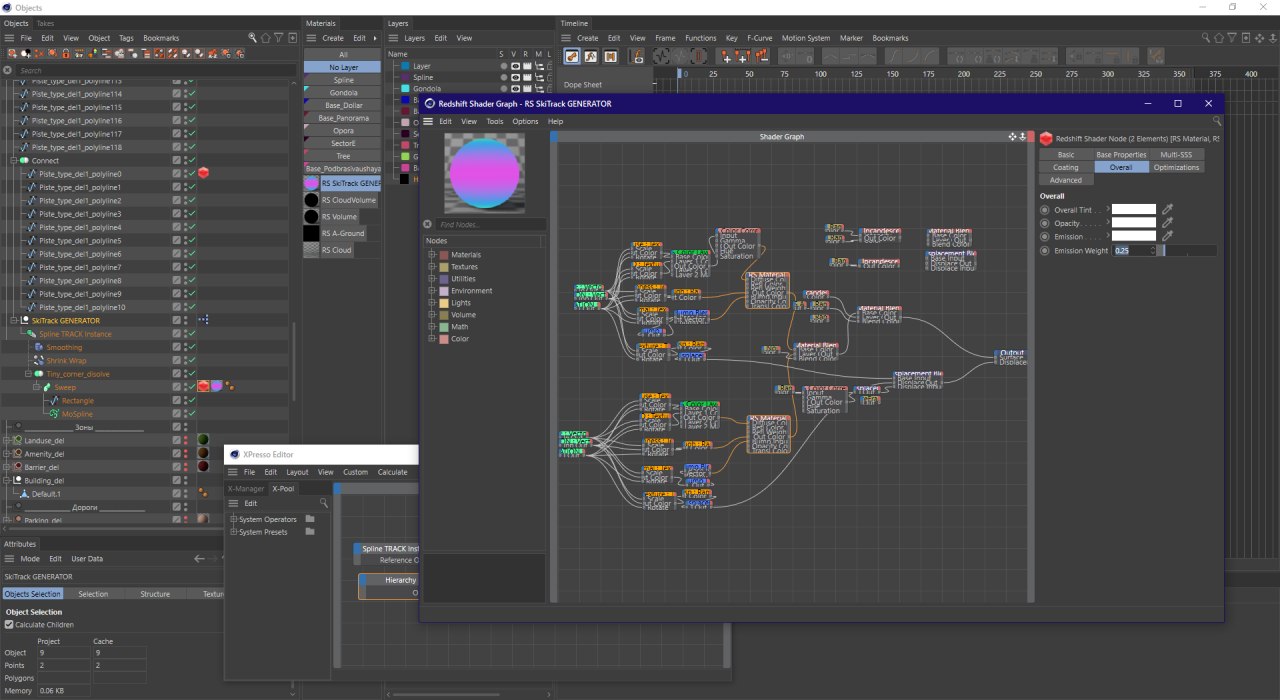This screenshot has height=700, width=1280.
Task: Toggle the Calculate Children checkbox
Action: 9,625
